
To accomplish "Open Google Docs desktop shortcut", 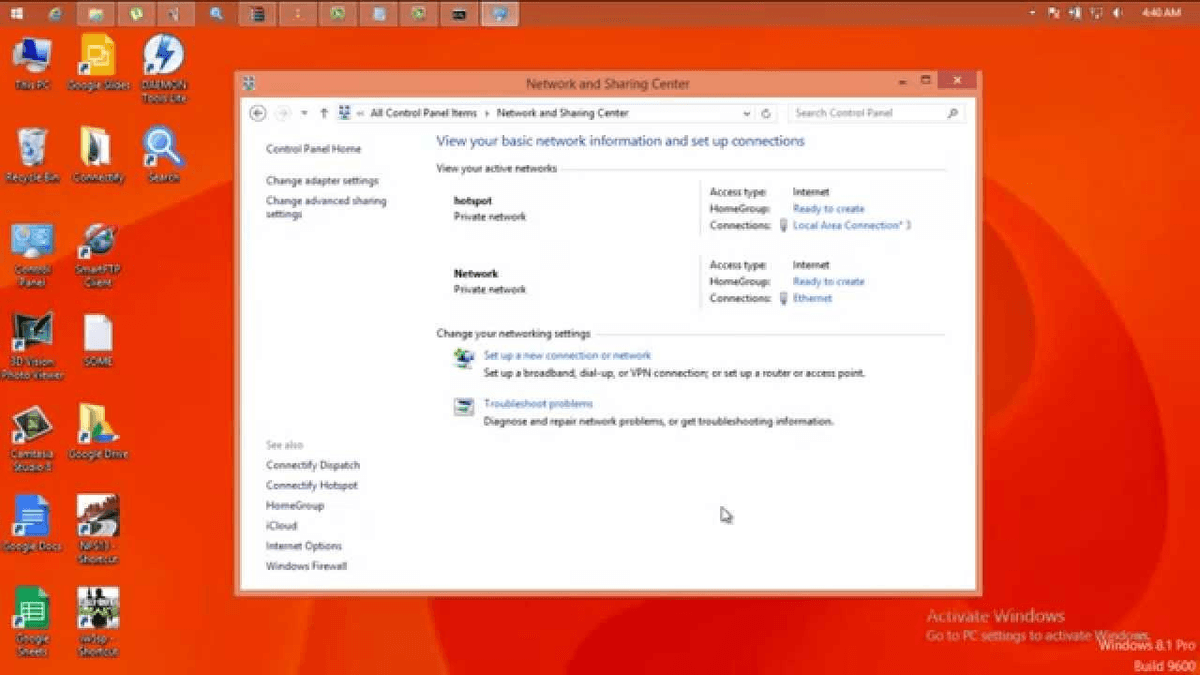I will click(32, 524).
